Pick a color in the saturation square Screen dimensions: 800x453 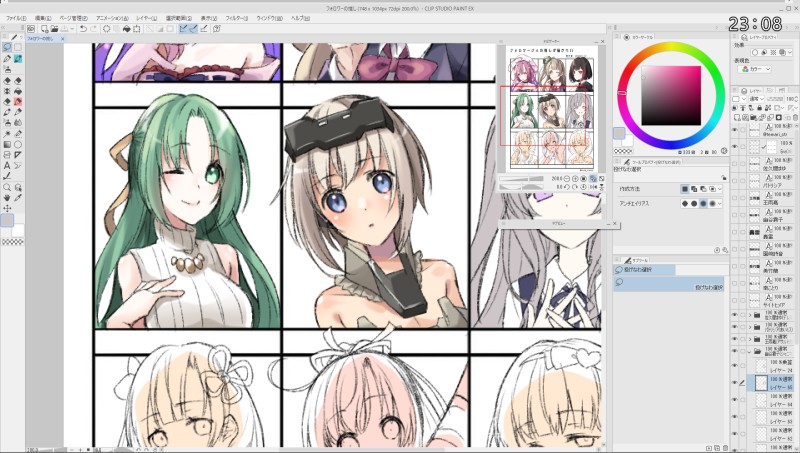pyautogui.click(x=671, y=95)
